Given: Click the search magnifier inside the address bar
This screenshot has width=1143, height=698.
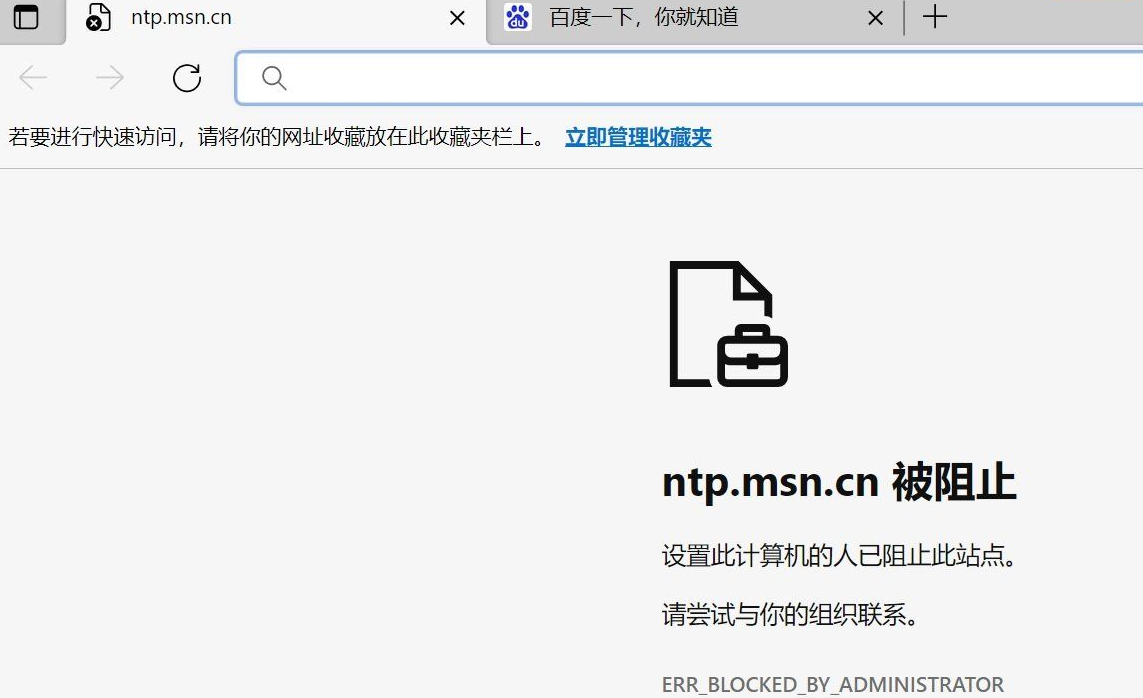Looking at the screenshot, I should pos(274,78).
